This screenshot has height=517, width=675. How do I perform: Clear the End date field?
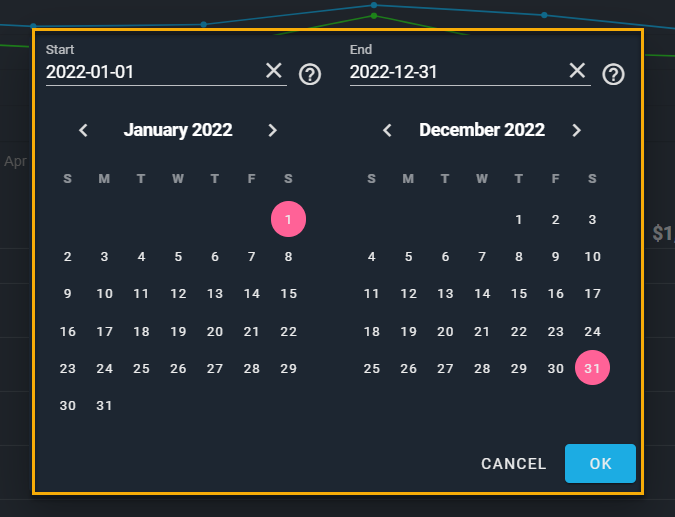[x=577, y=71]
